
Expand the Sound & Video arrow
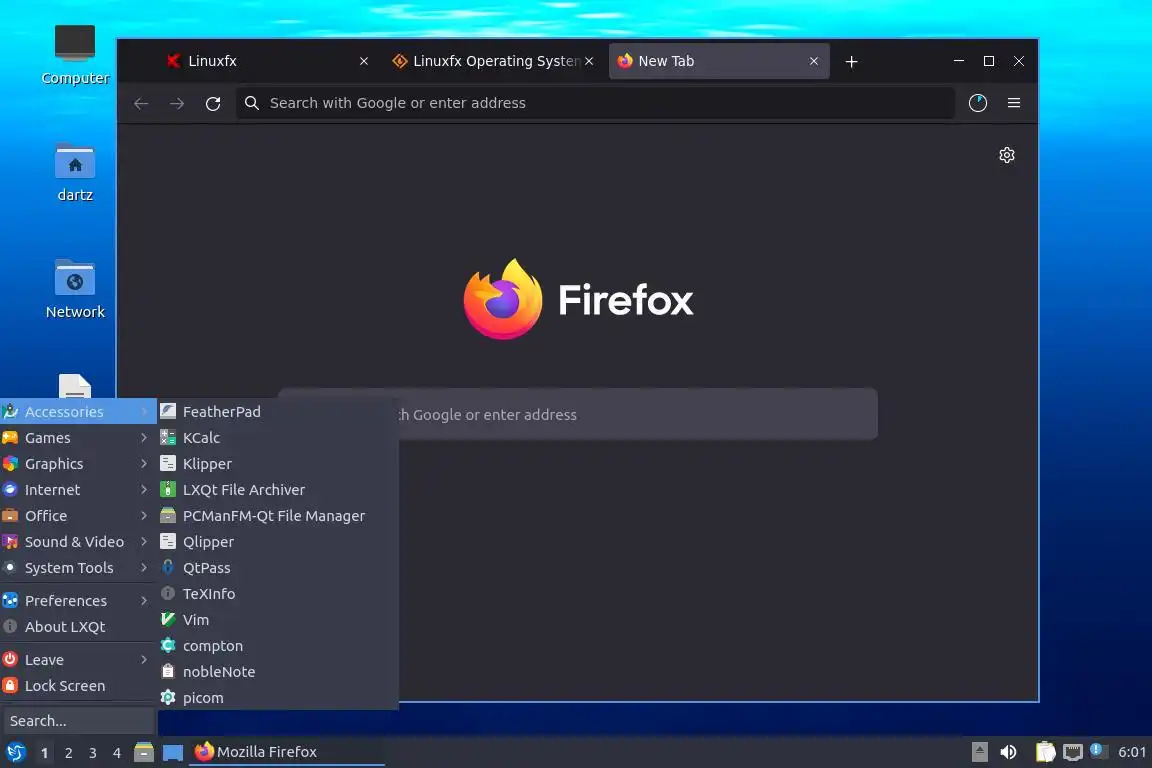144,542
